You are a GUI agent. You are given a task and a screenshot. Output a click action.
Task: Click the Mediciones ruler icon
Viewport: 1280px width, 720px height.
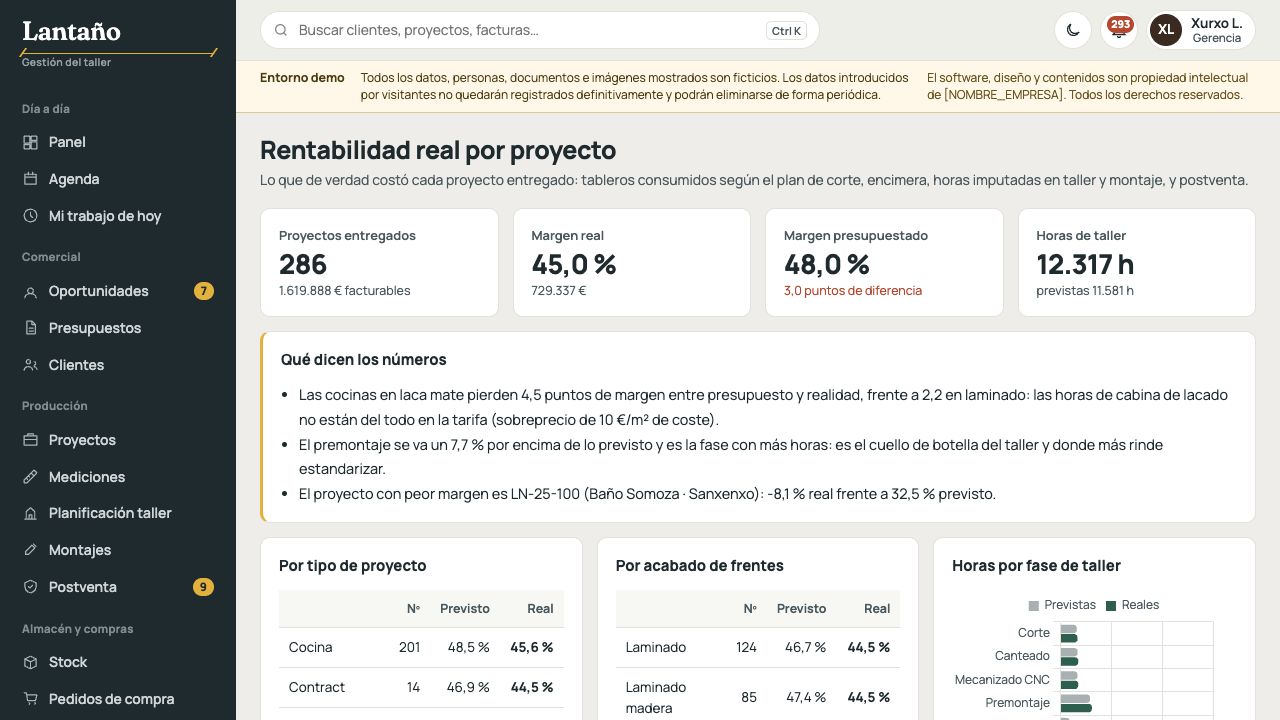[30, 477]
